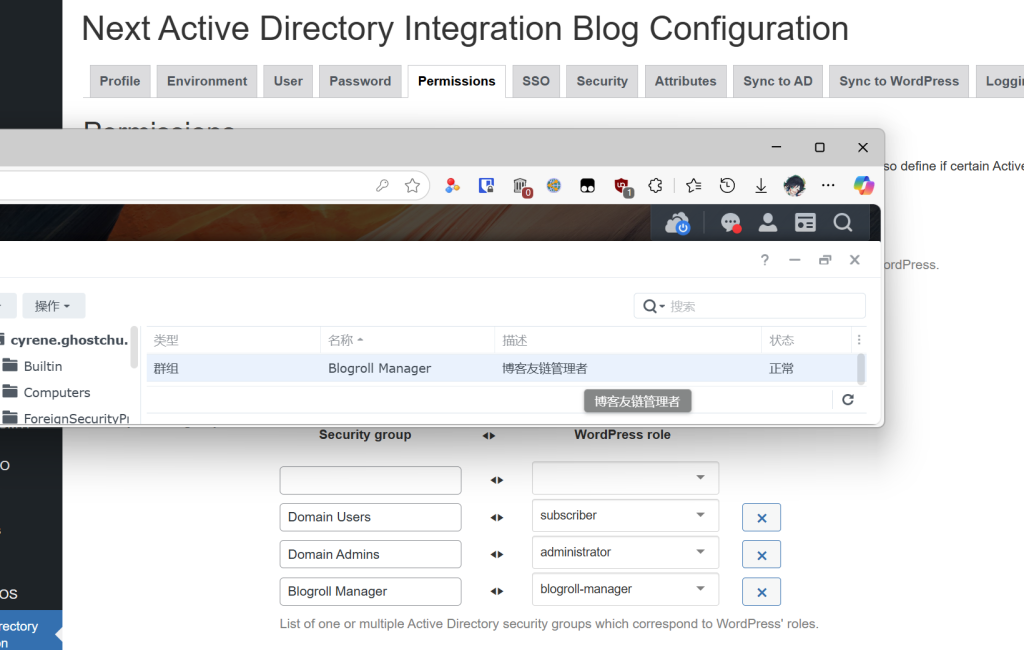The image size is (1024, 650).
Task: Click the Domain Users security group field
Action: coord(370,517)
